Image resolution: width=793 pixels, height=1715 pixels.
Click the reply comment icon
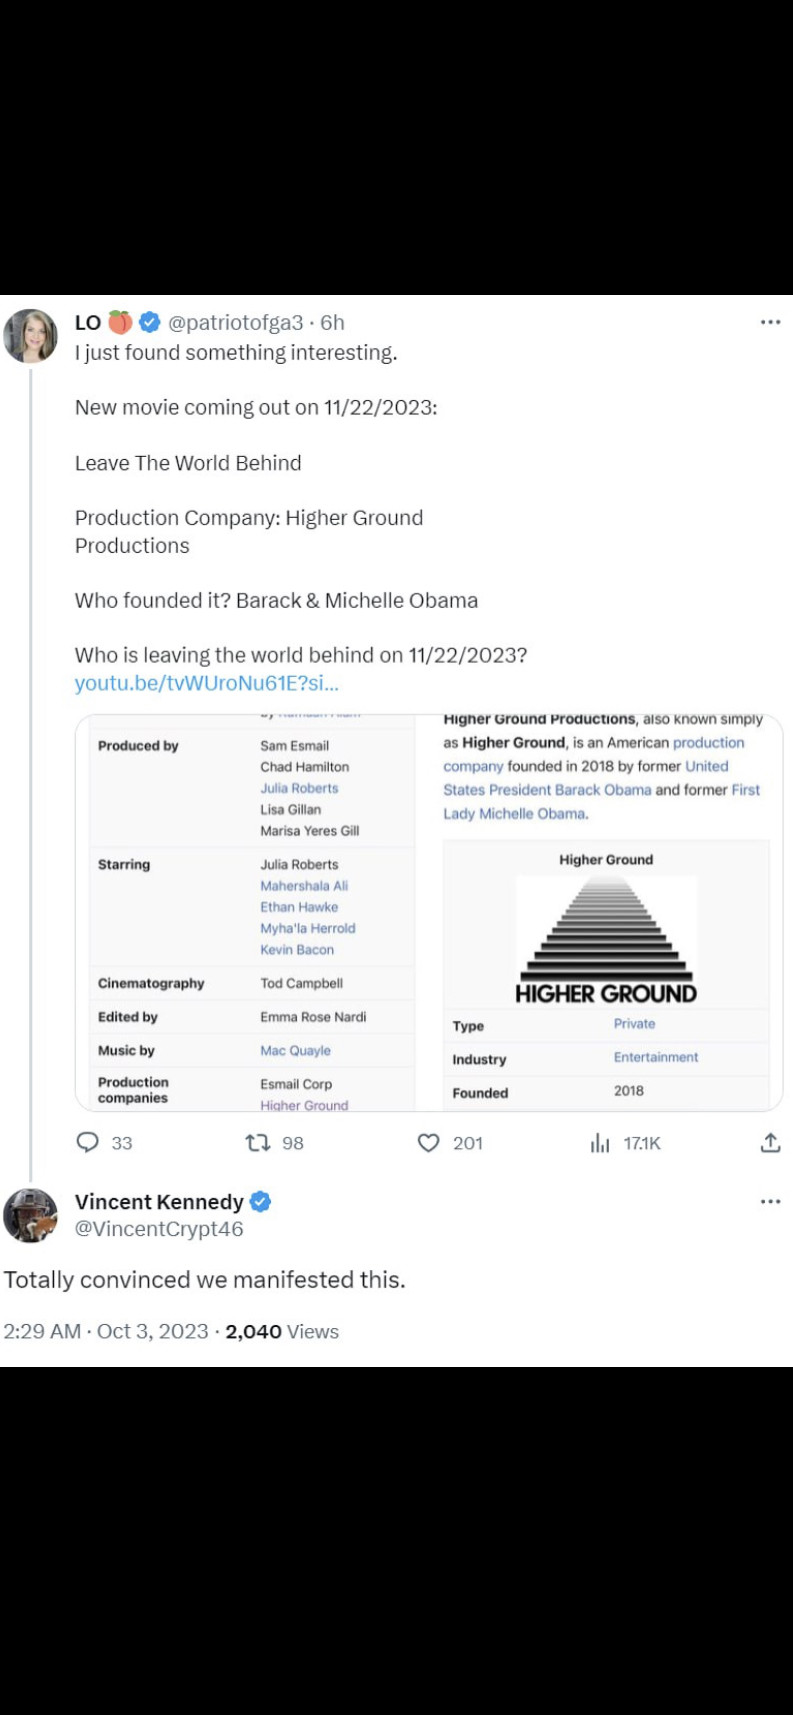pyautogui.click(x=89, y=1142)
